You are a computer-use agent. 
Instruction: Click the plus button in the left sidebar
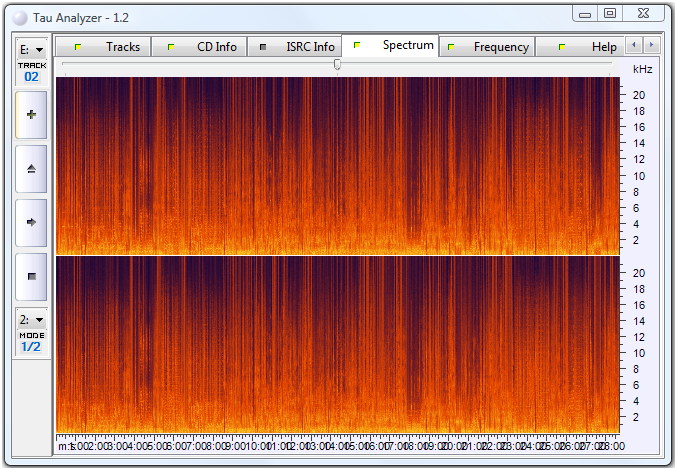[x=31, y=115]
